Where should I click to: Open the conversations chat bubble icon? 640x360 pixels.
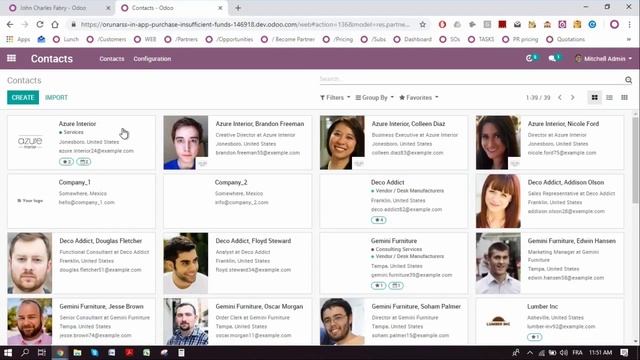(x=553, y=58)
